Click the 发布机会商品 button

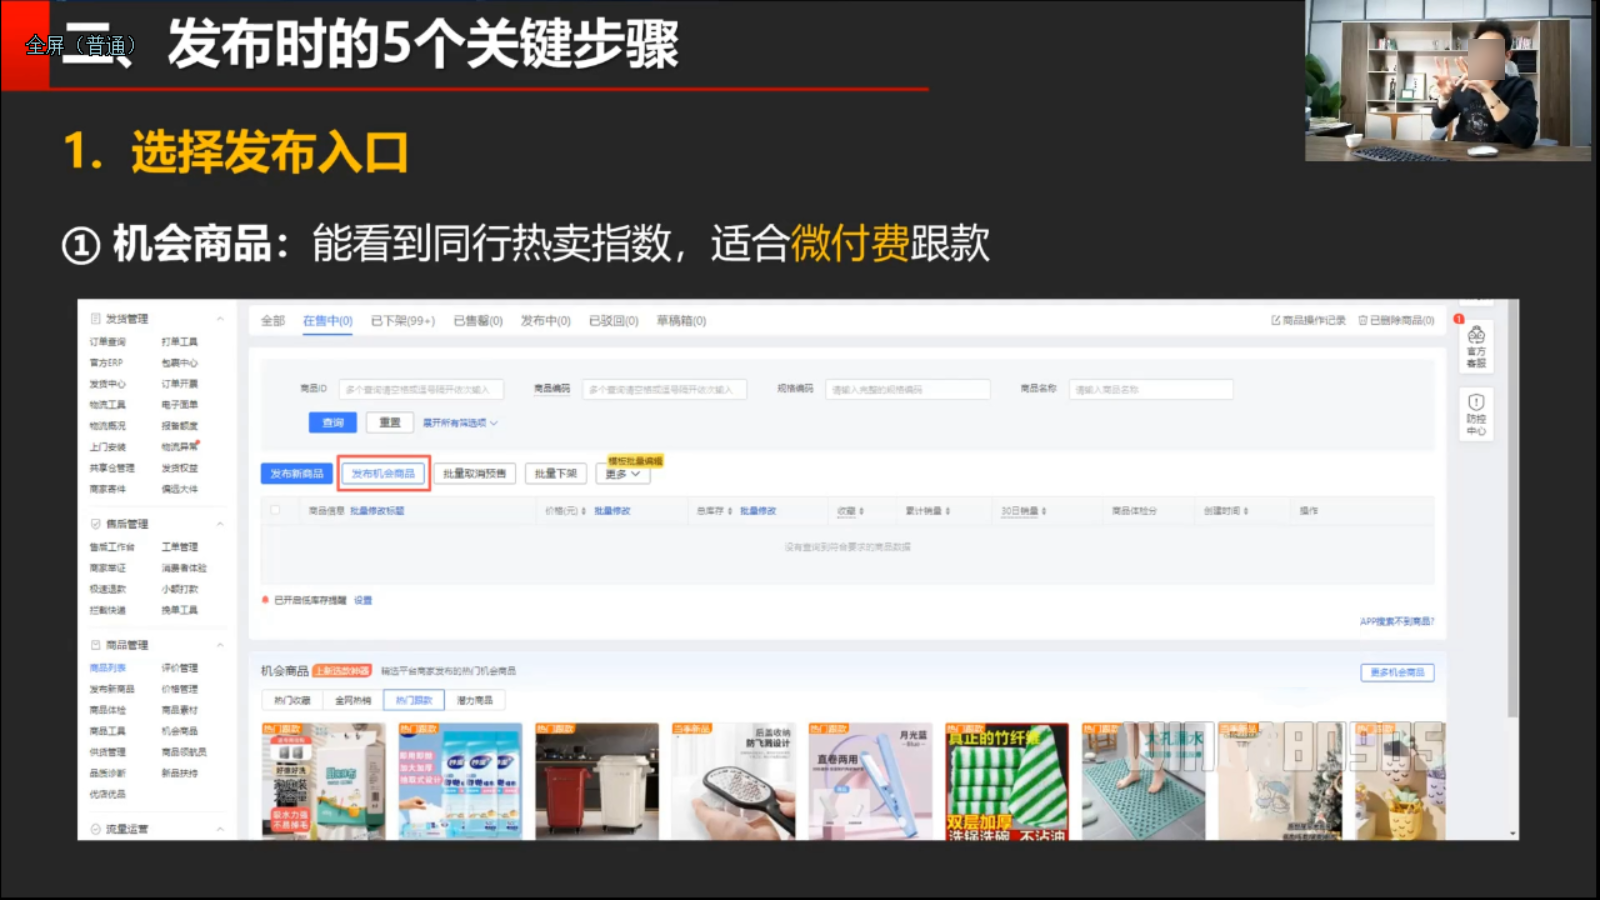coord(383,474)
